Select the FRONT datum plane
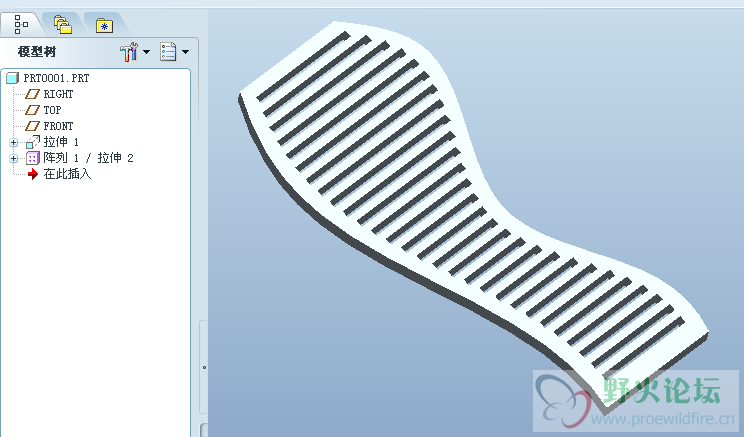This screenshot has height=437, width=744. pyautogui.click(x=58, y=126)
